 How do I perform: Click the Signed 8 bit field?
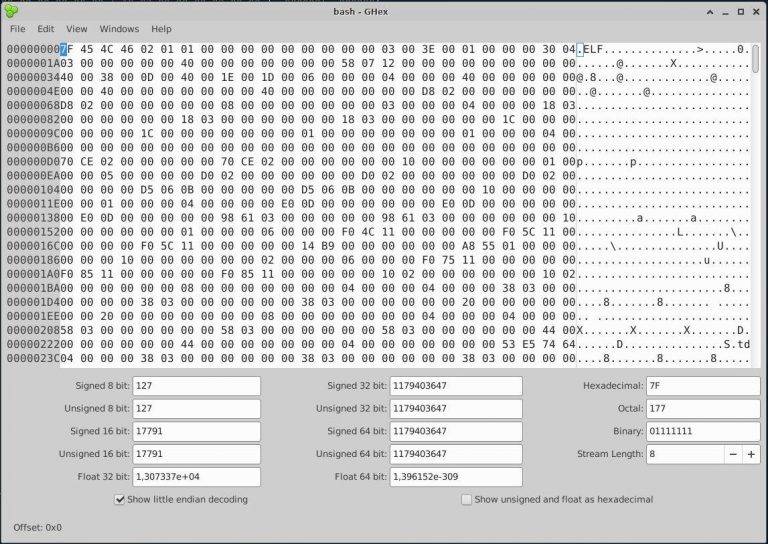tap(196, 386)
